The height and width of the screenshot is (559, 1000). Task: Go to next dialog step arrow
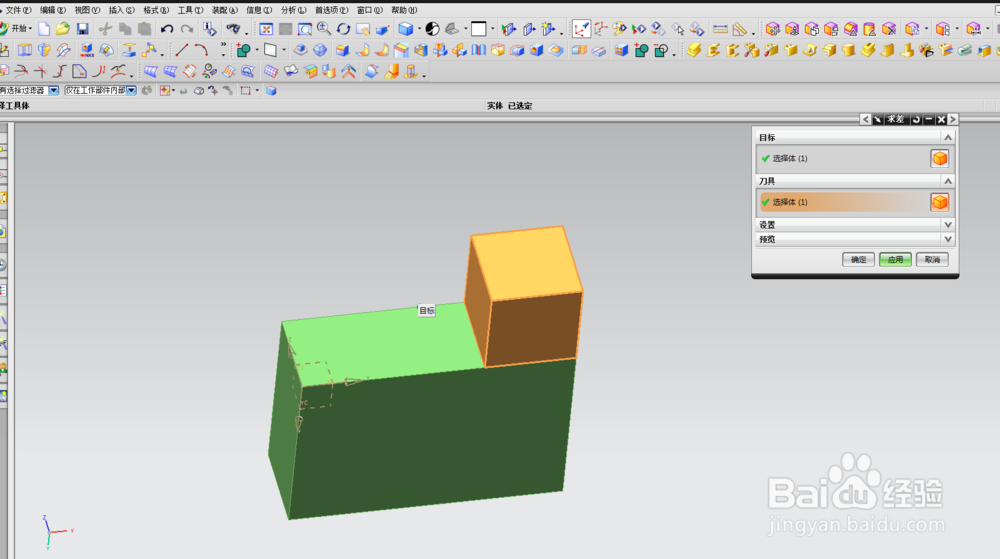point(953,119)
